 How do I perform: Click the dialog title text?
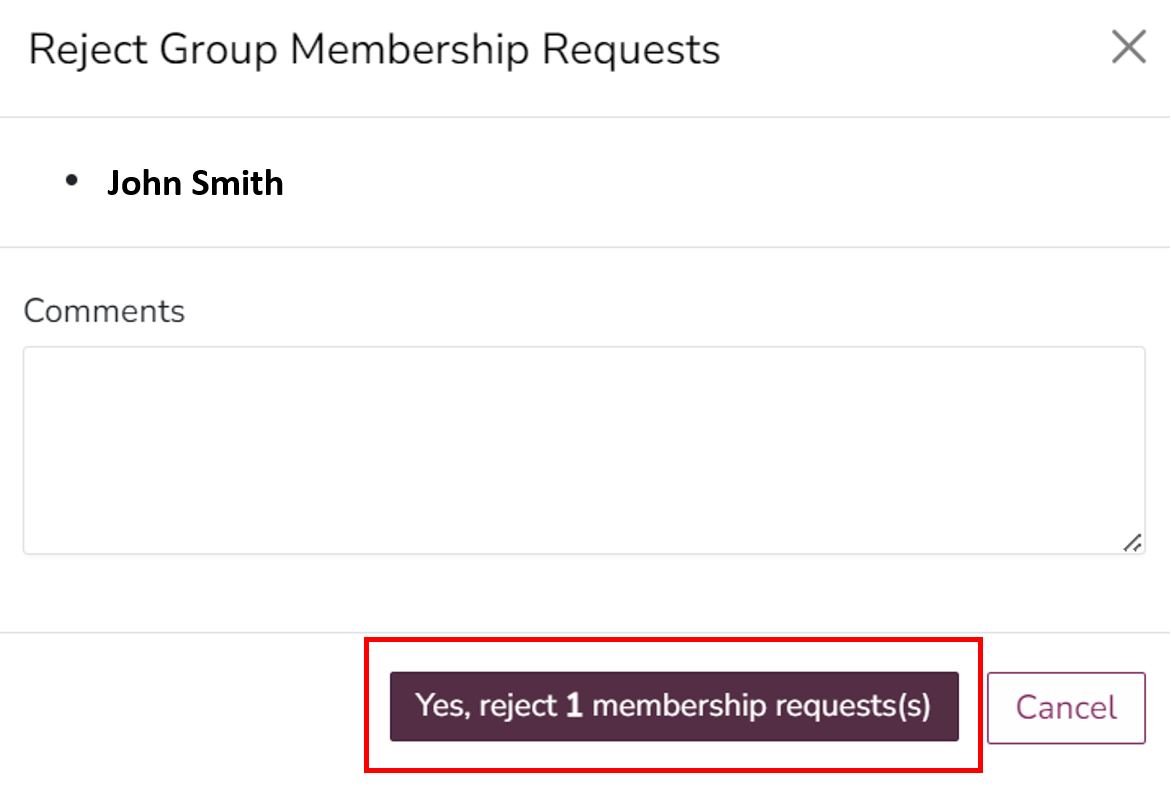tap(375, 48)
